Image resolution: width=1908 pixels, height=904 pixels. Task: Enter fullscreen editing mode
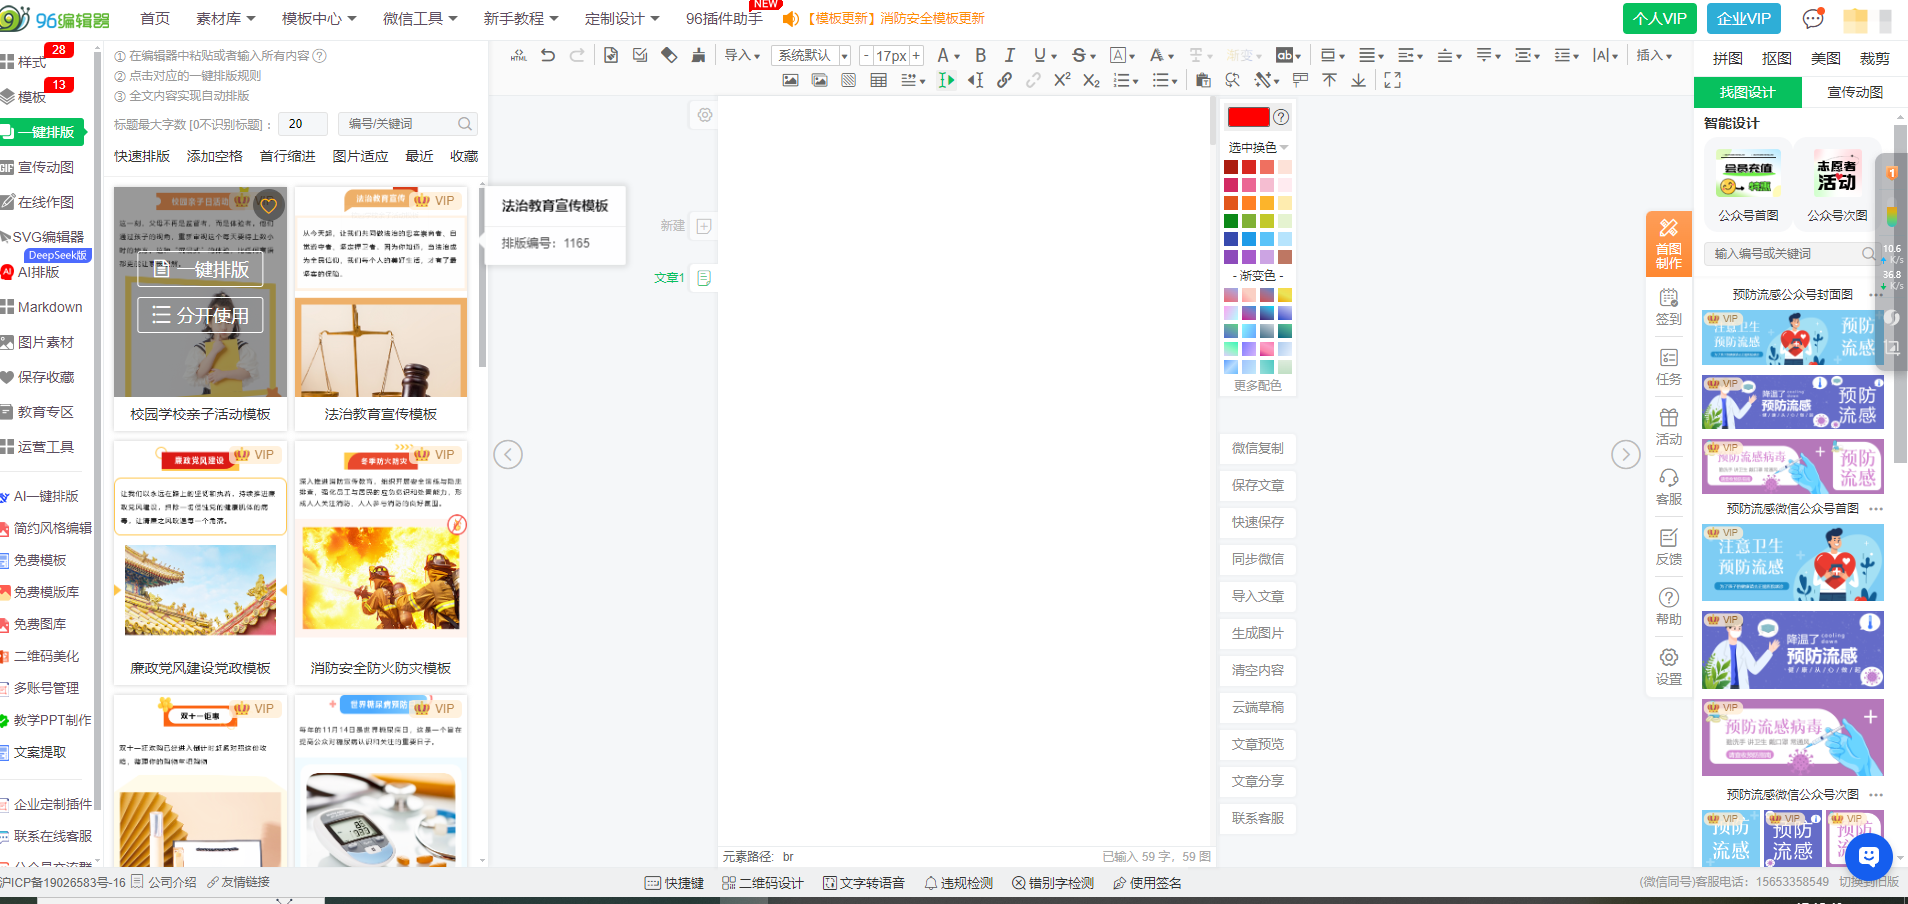(x=1392, y=81)
